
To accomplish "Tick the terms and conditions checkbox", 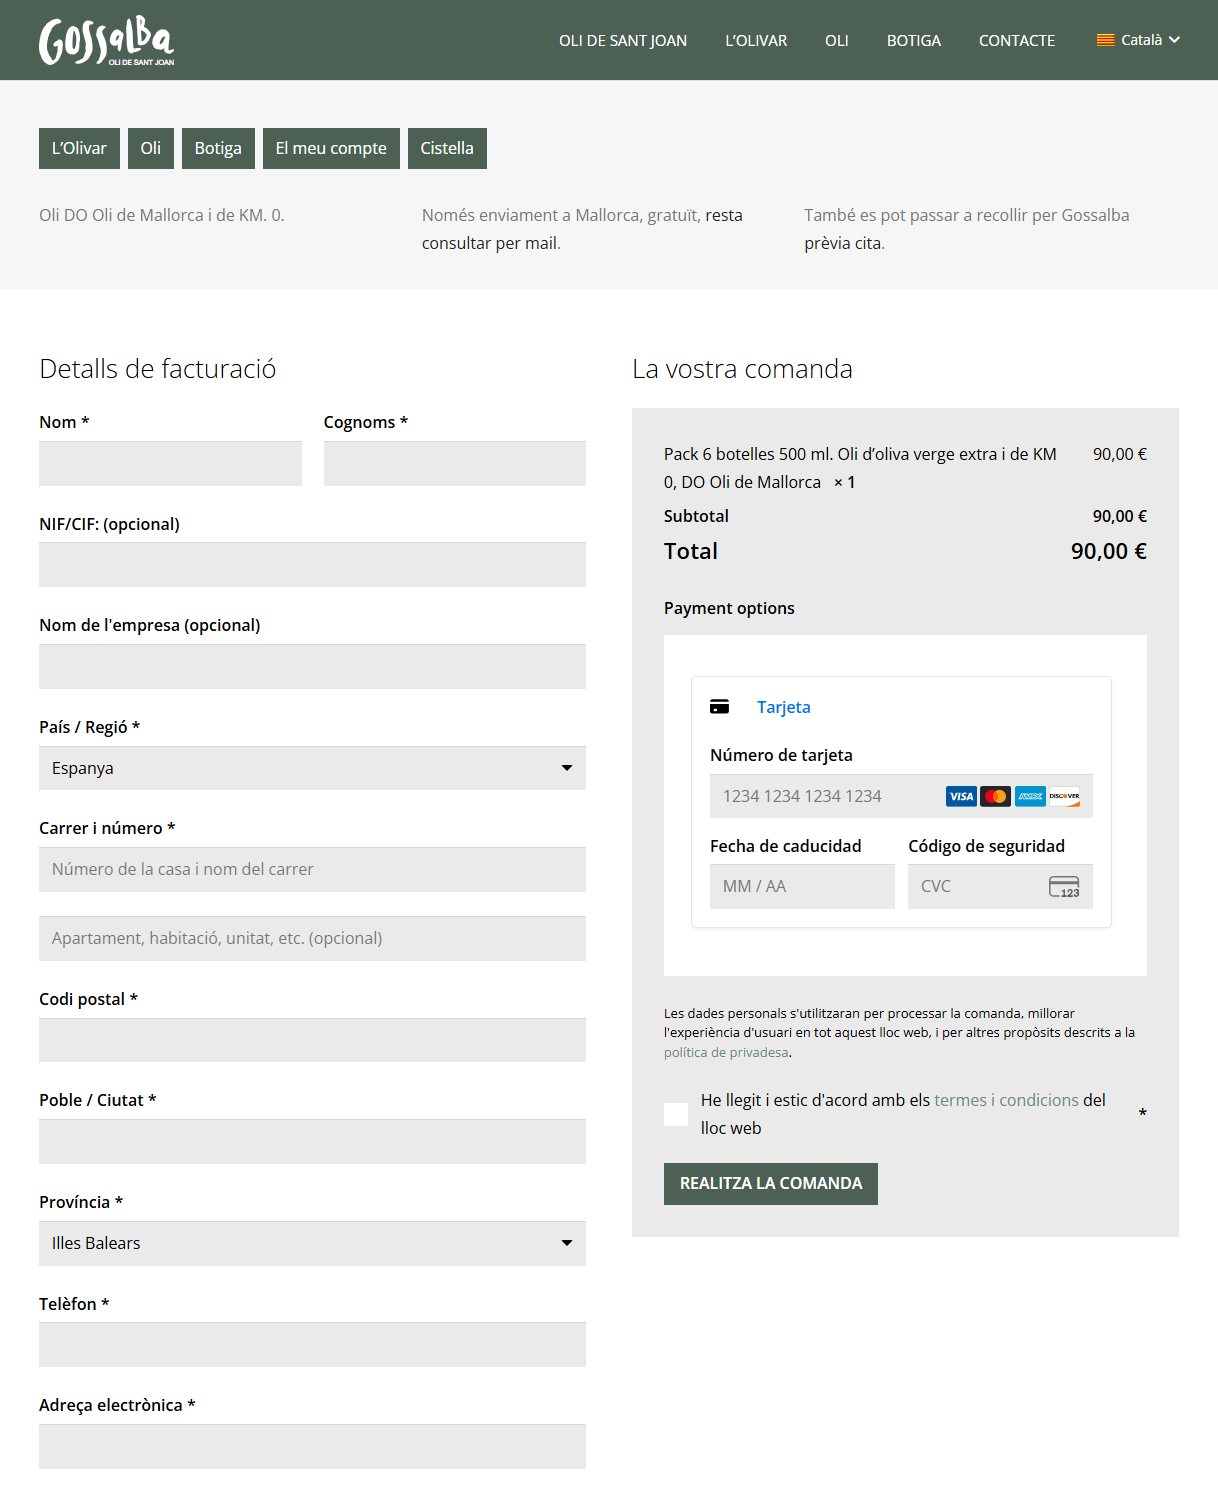I will point(676,1114).
